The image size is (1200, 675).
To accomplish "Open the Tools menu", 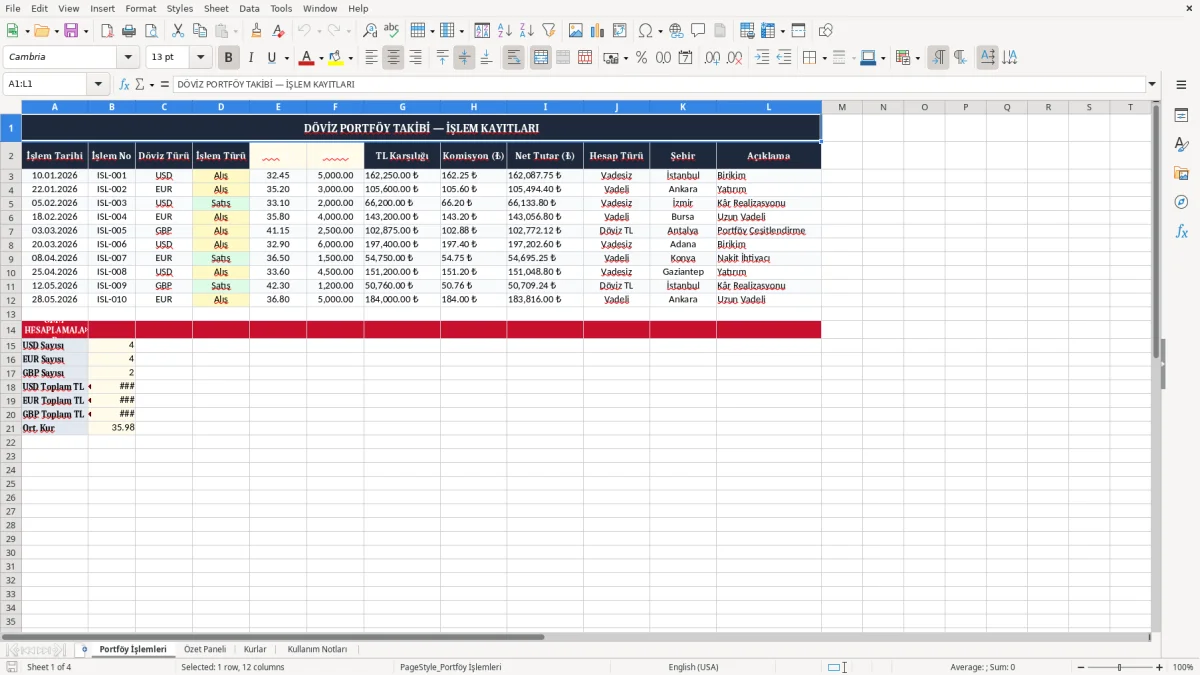I will point(281,8).
